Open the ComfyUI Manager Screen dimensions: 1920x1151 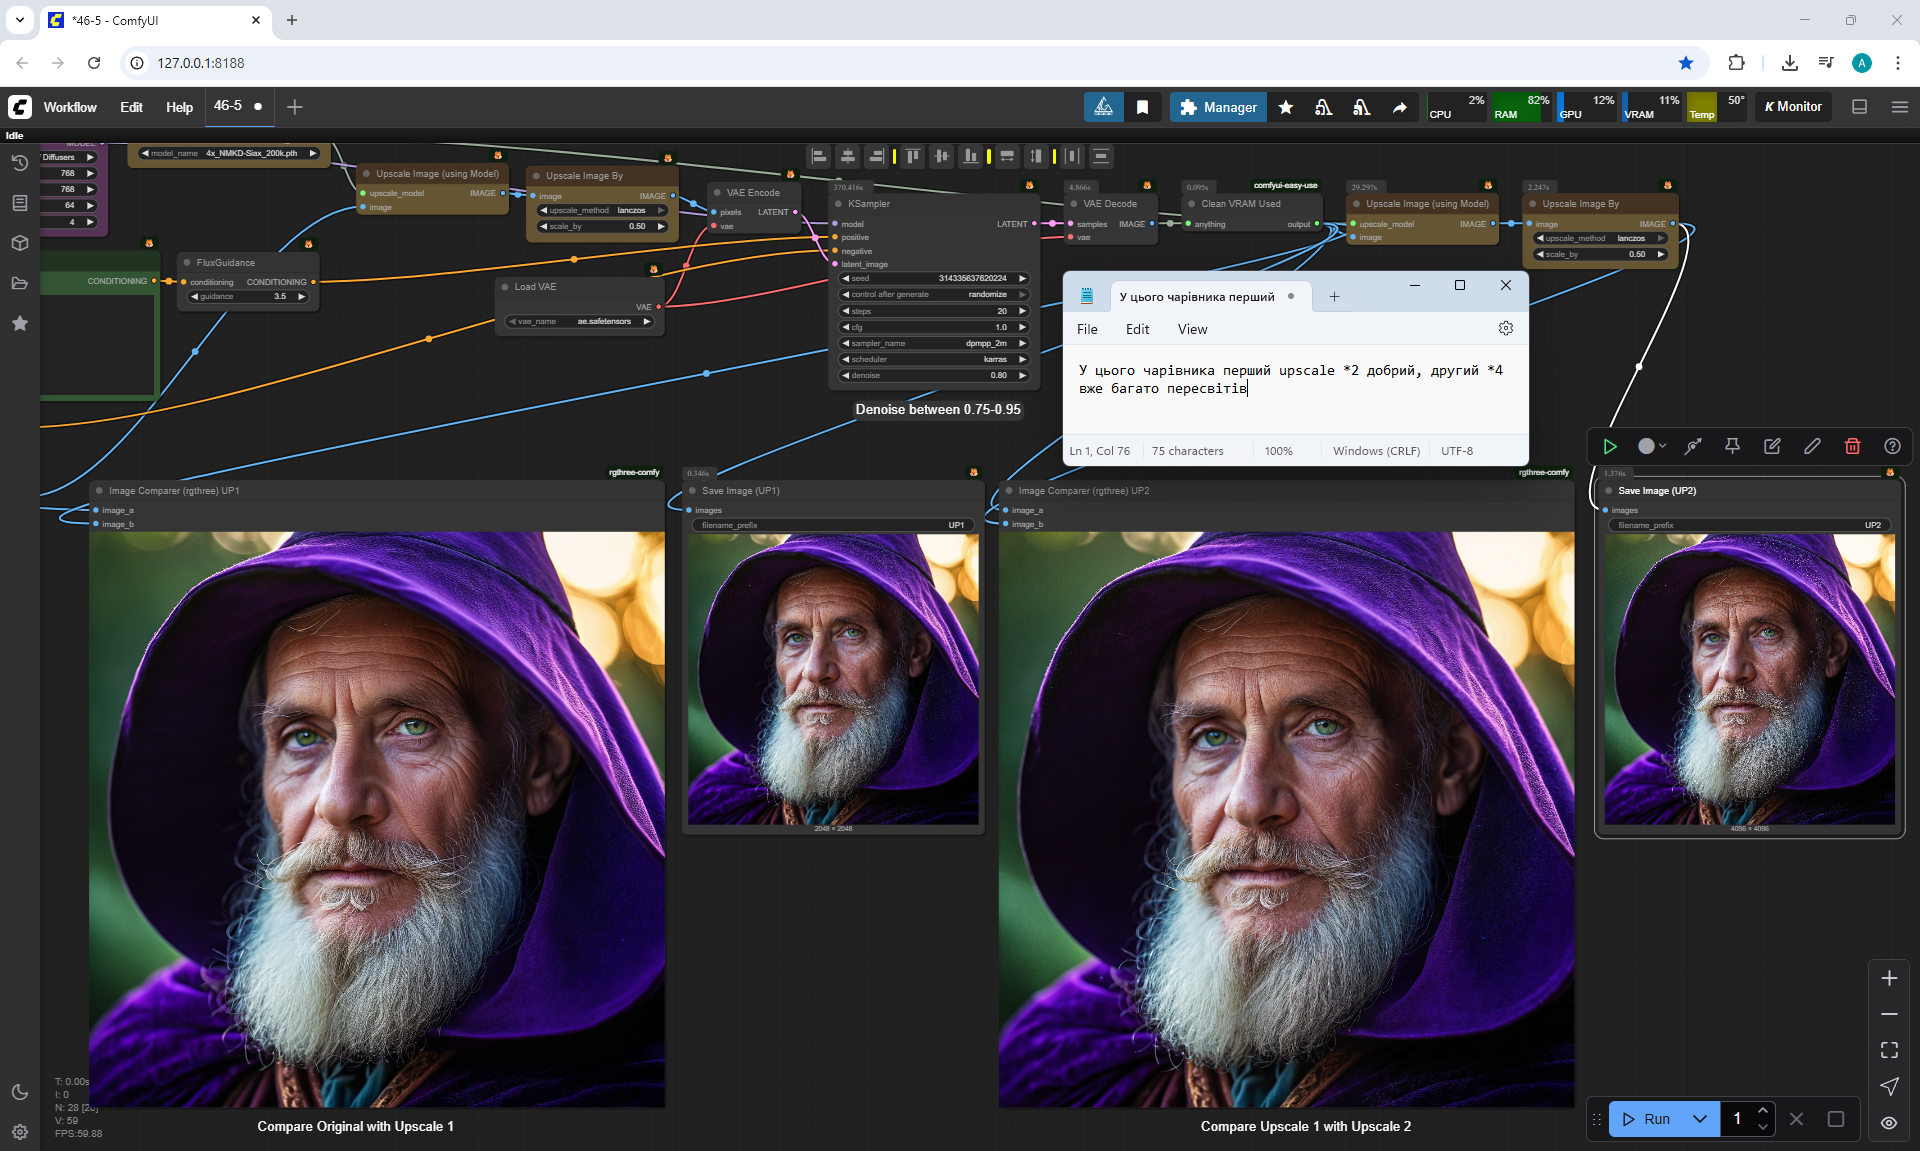pyautogui.click(x=1218, y=107)
